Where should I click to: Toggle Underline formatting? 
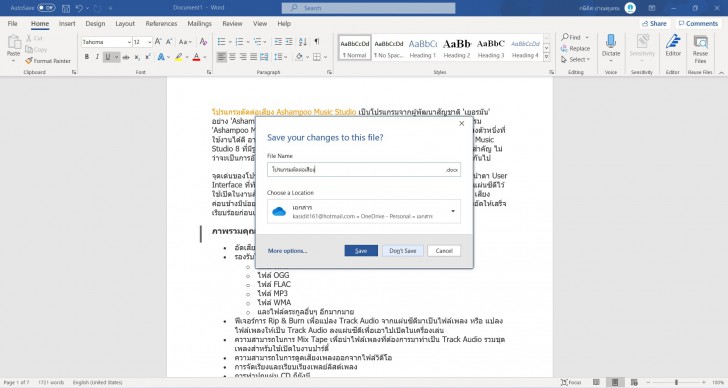108,57
